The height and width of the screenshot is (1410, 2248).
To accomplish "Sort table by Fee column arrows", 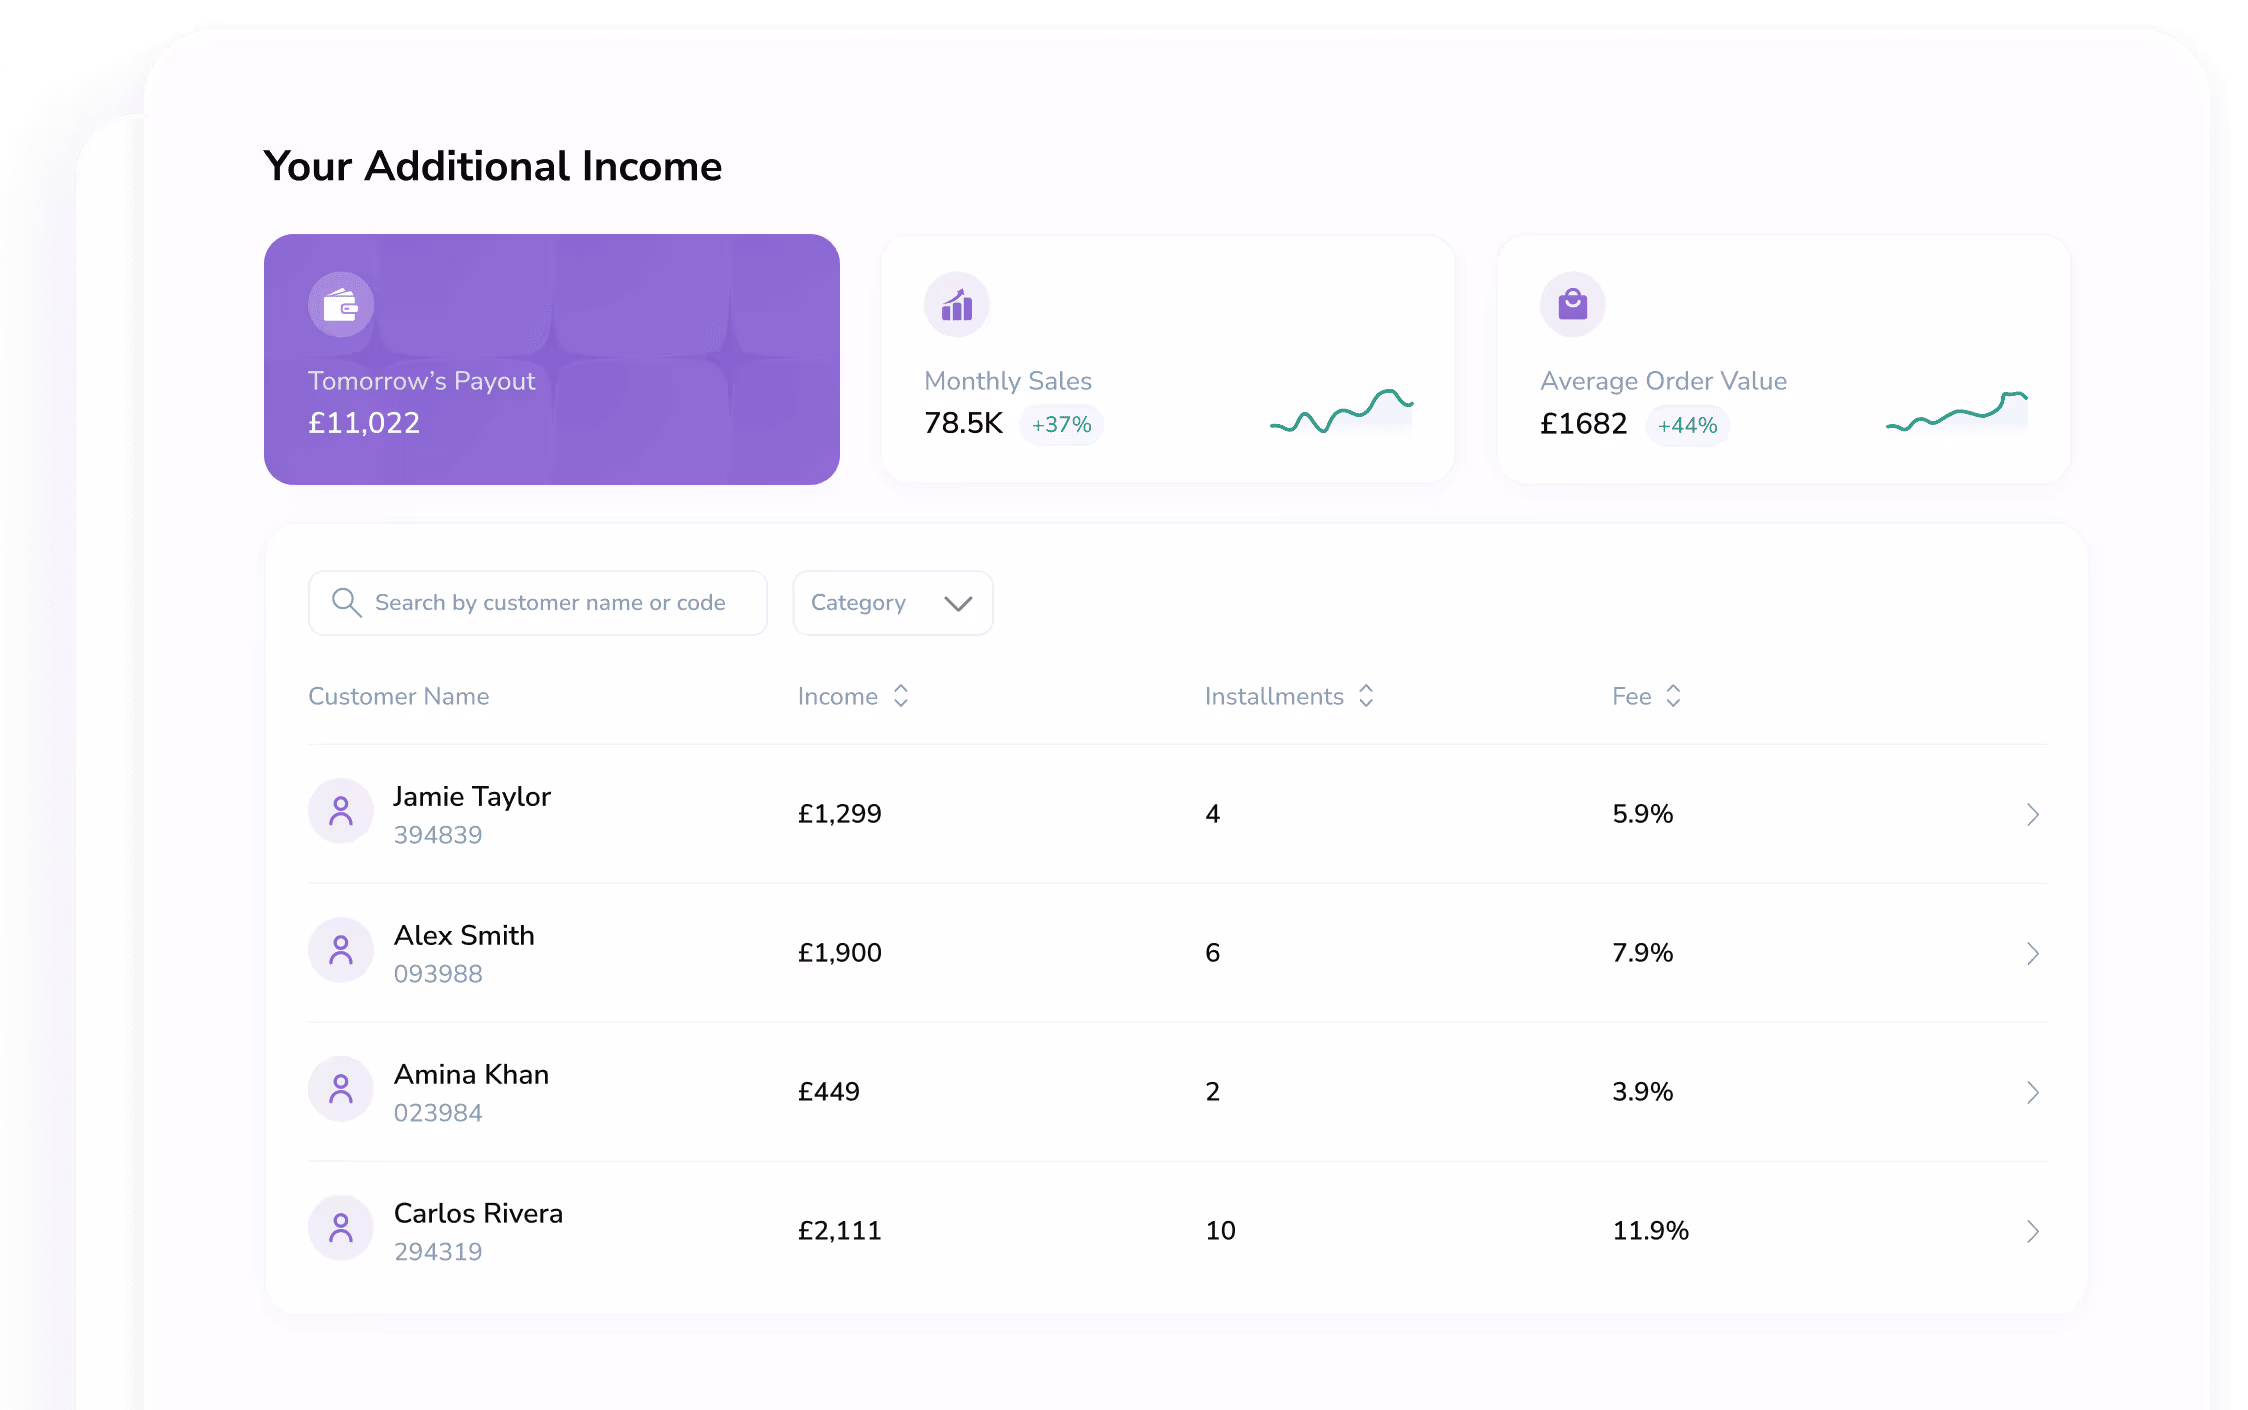I will (1673, 696).
